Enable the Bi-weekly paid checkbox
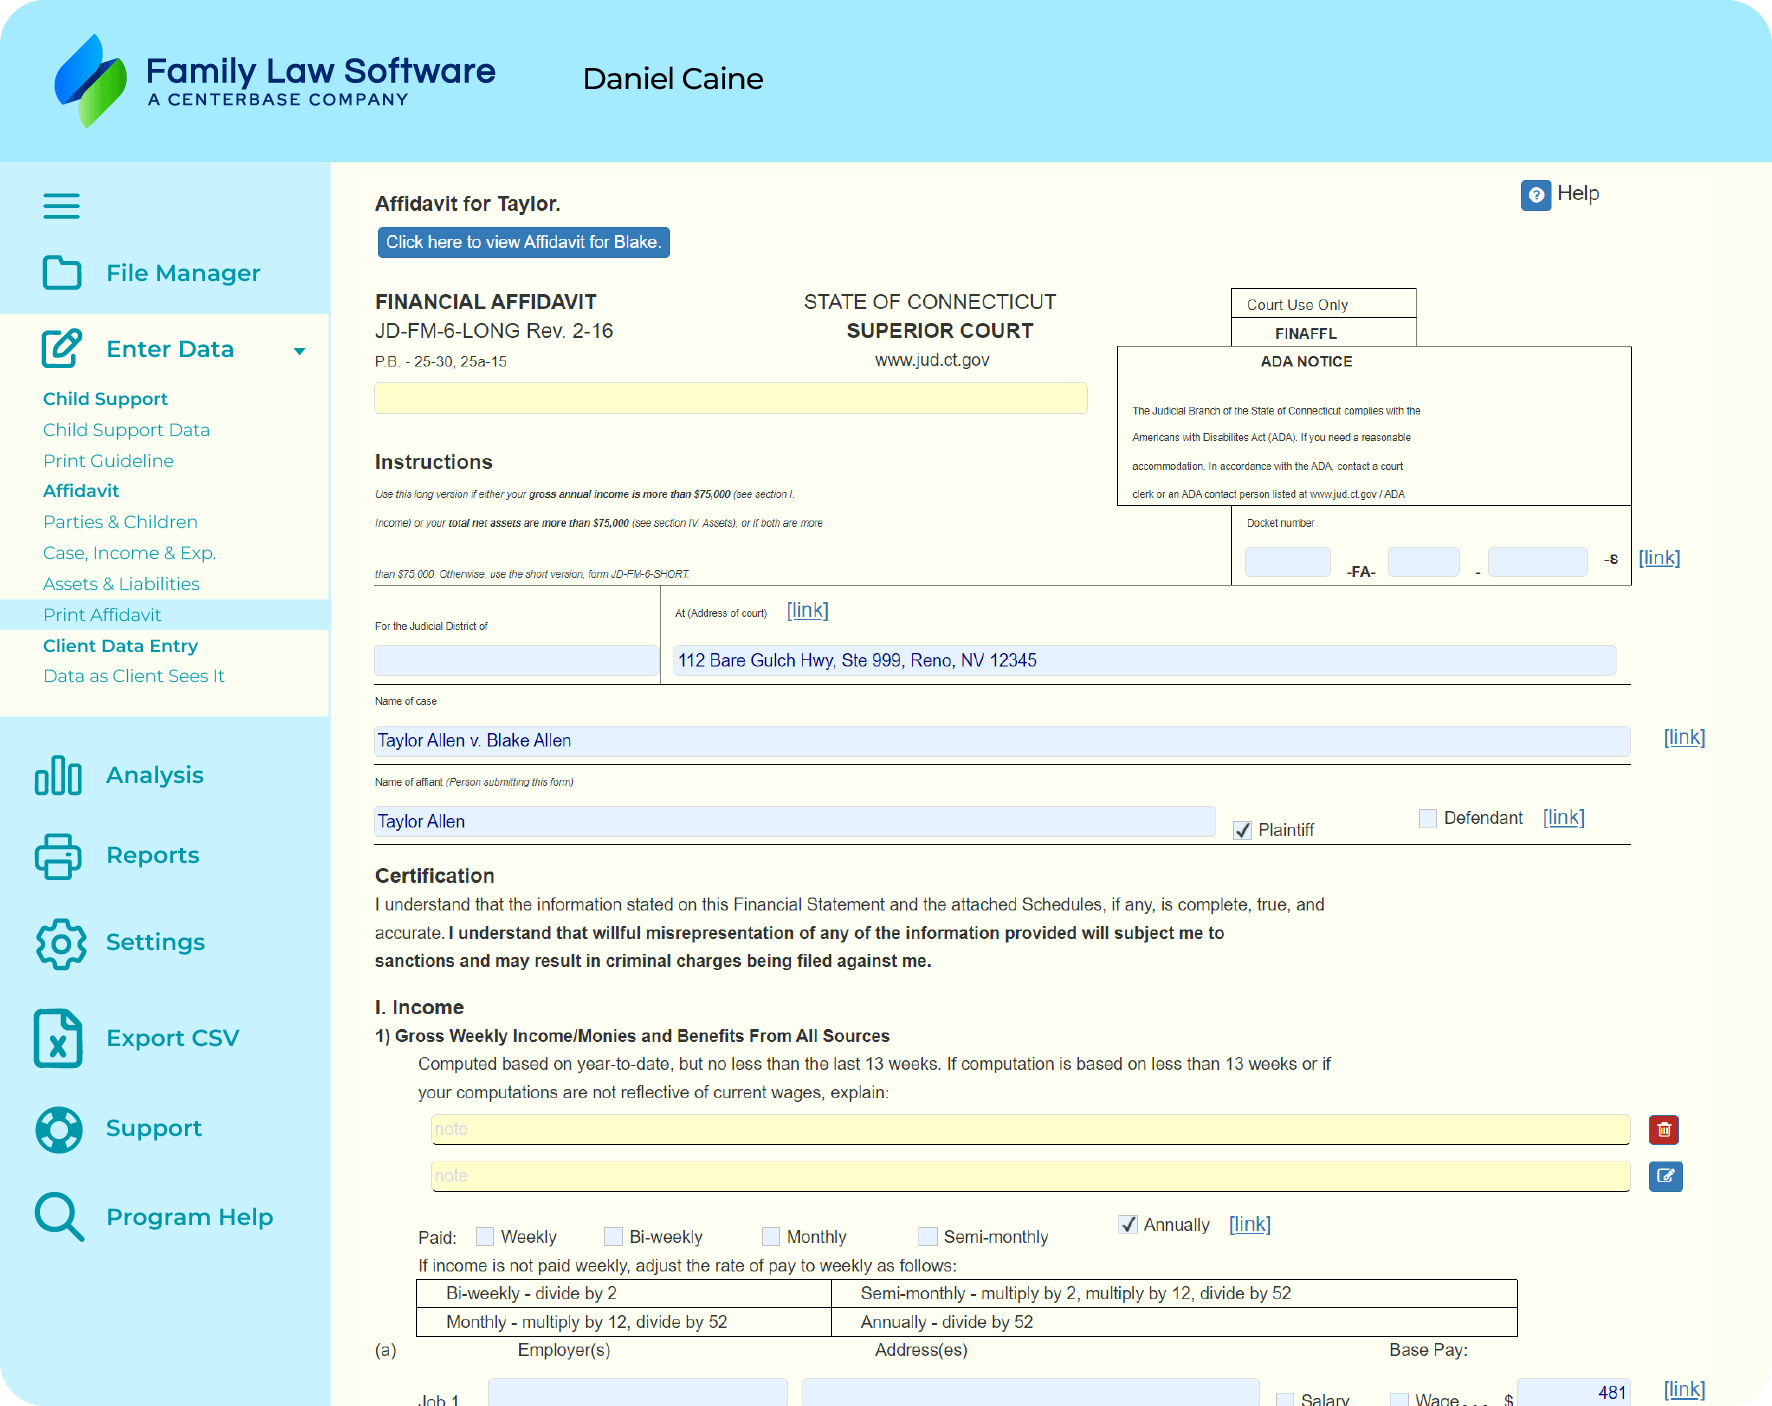The height and width of the screenshot is (1406, 1772). pos(613,1237)
